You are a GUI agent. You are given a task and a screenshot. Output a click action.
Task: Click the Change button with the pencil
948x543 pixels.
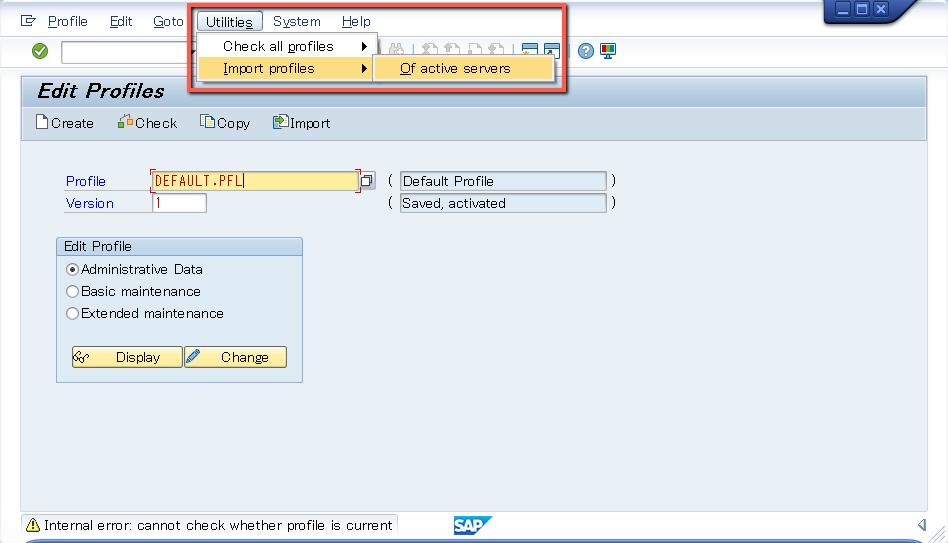[x=235, y=357]
